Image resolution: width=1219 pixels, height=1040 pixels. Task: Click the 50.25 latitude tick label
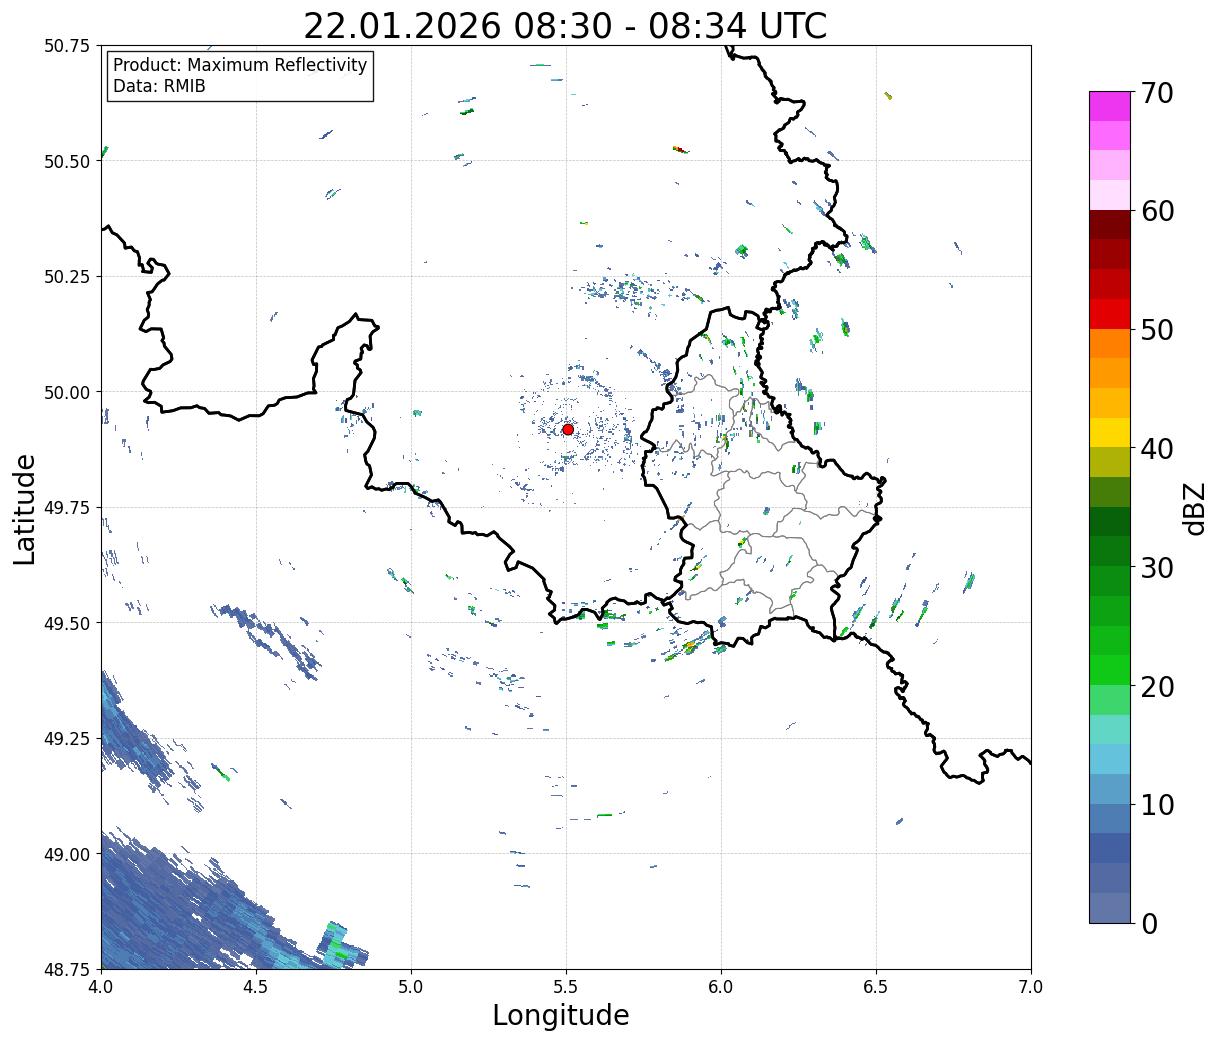[x=67, y=277]
